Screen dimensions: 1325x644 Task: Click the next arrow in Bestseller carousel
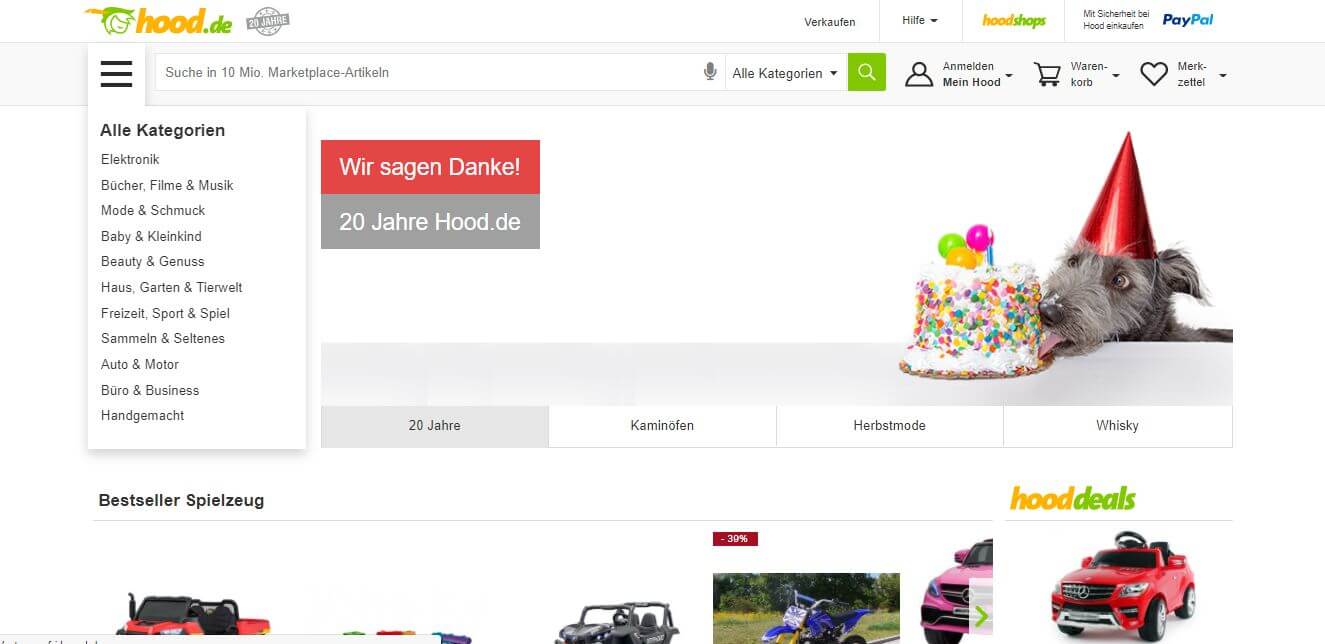click(981, 616)
